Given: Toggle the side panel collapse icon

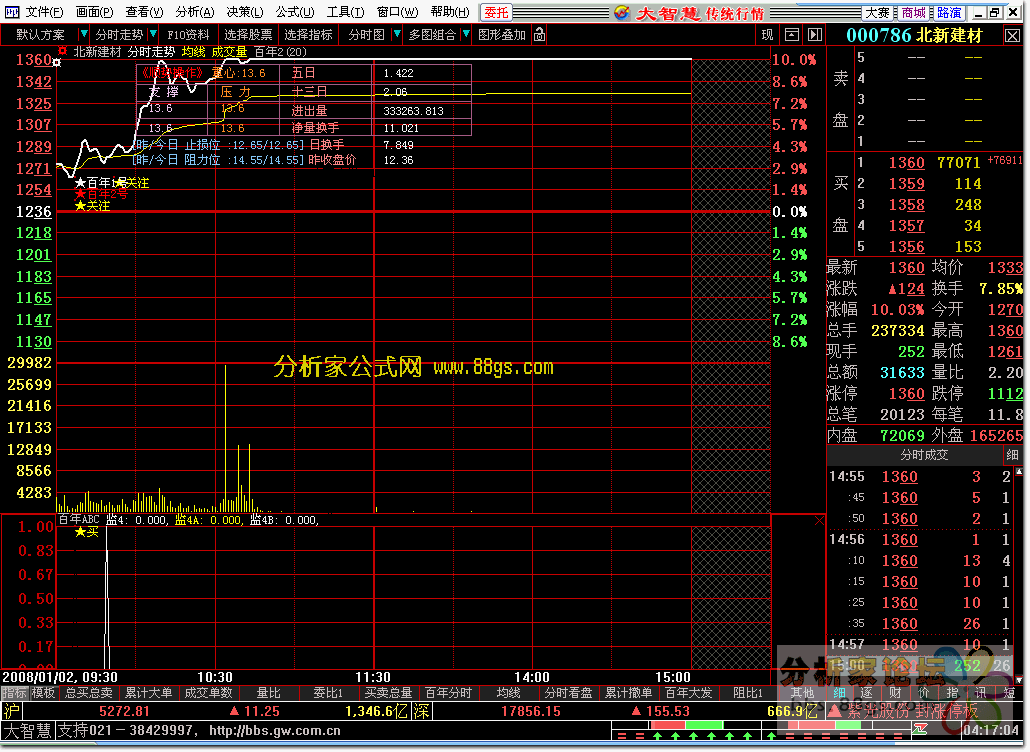Looking at the screenshot, I should (x=815, y=35).
